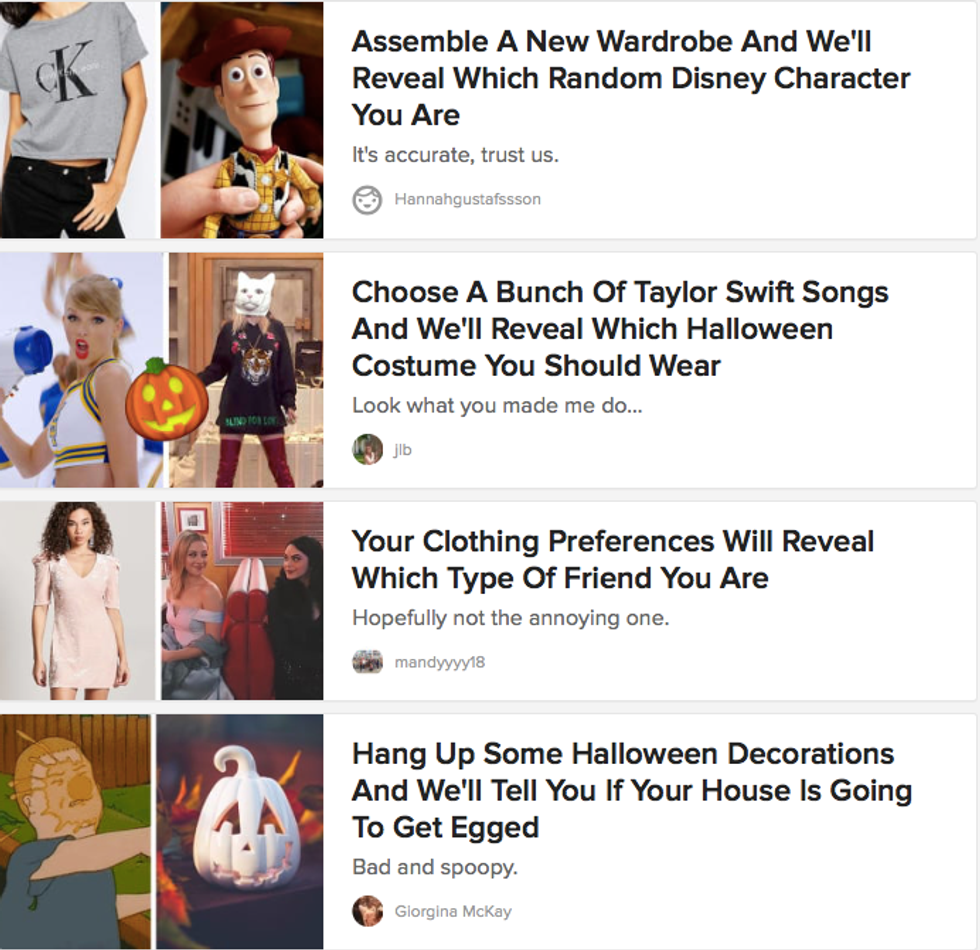Visit author mandyyyy18's profile name
980x950 pixels.
pyautogui.click(x=439, y=662)
